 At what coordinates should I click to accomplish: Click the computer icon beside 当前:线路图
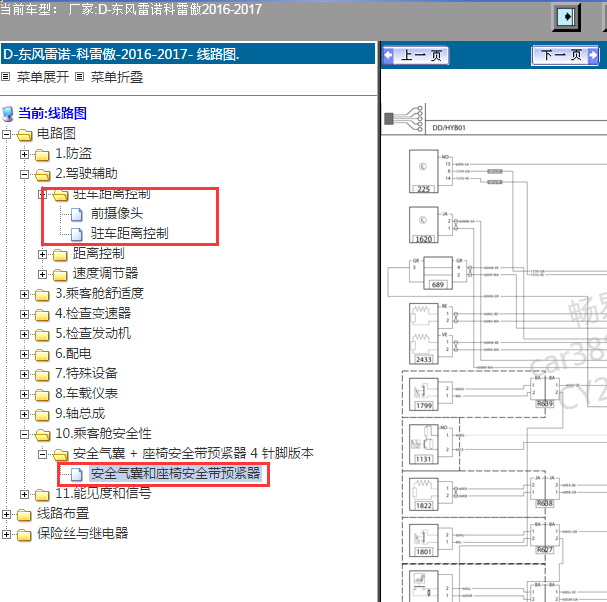pos(8,114)
